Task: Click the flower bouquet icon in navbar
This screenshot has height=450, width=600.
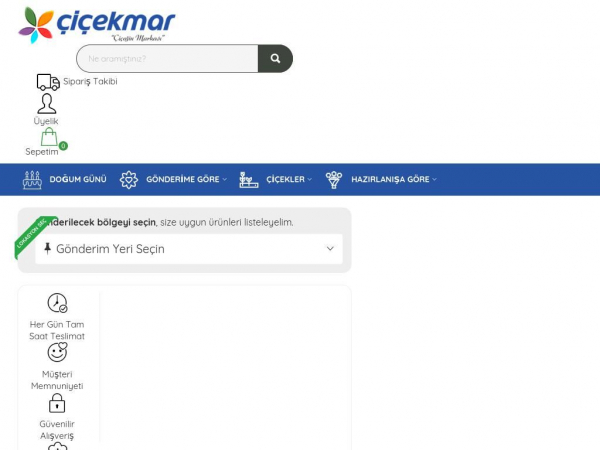Action: 333,180
